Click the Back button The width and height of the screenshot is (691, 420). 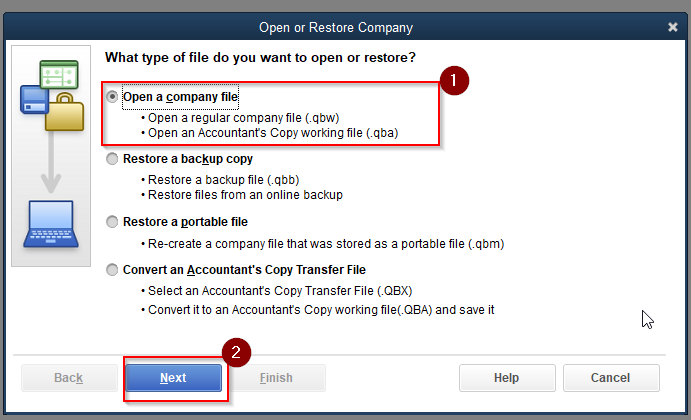(69, 378)
